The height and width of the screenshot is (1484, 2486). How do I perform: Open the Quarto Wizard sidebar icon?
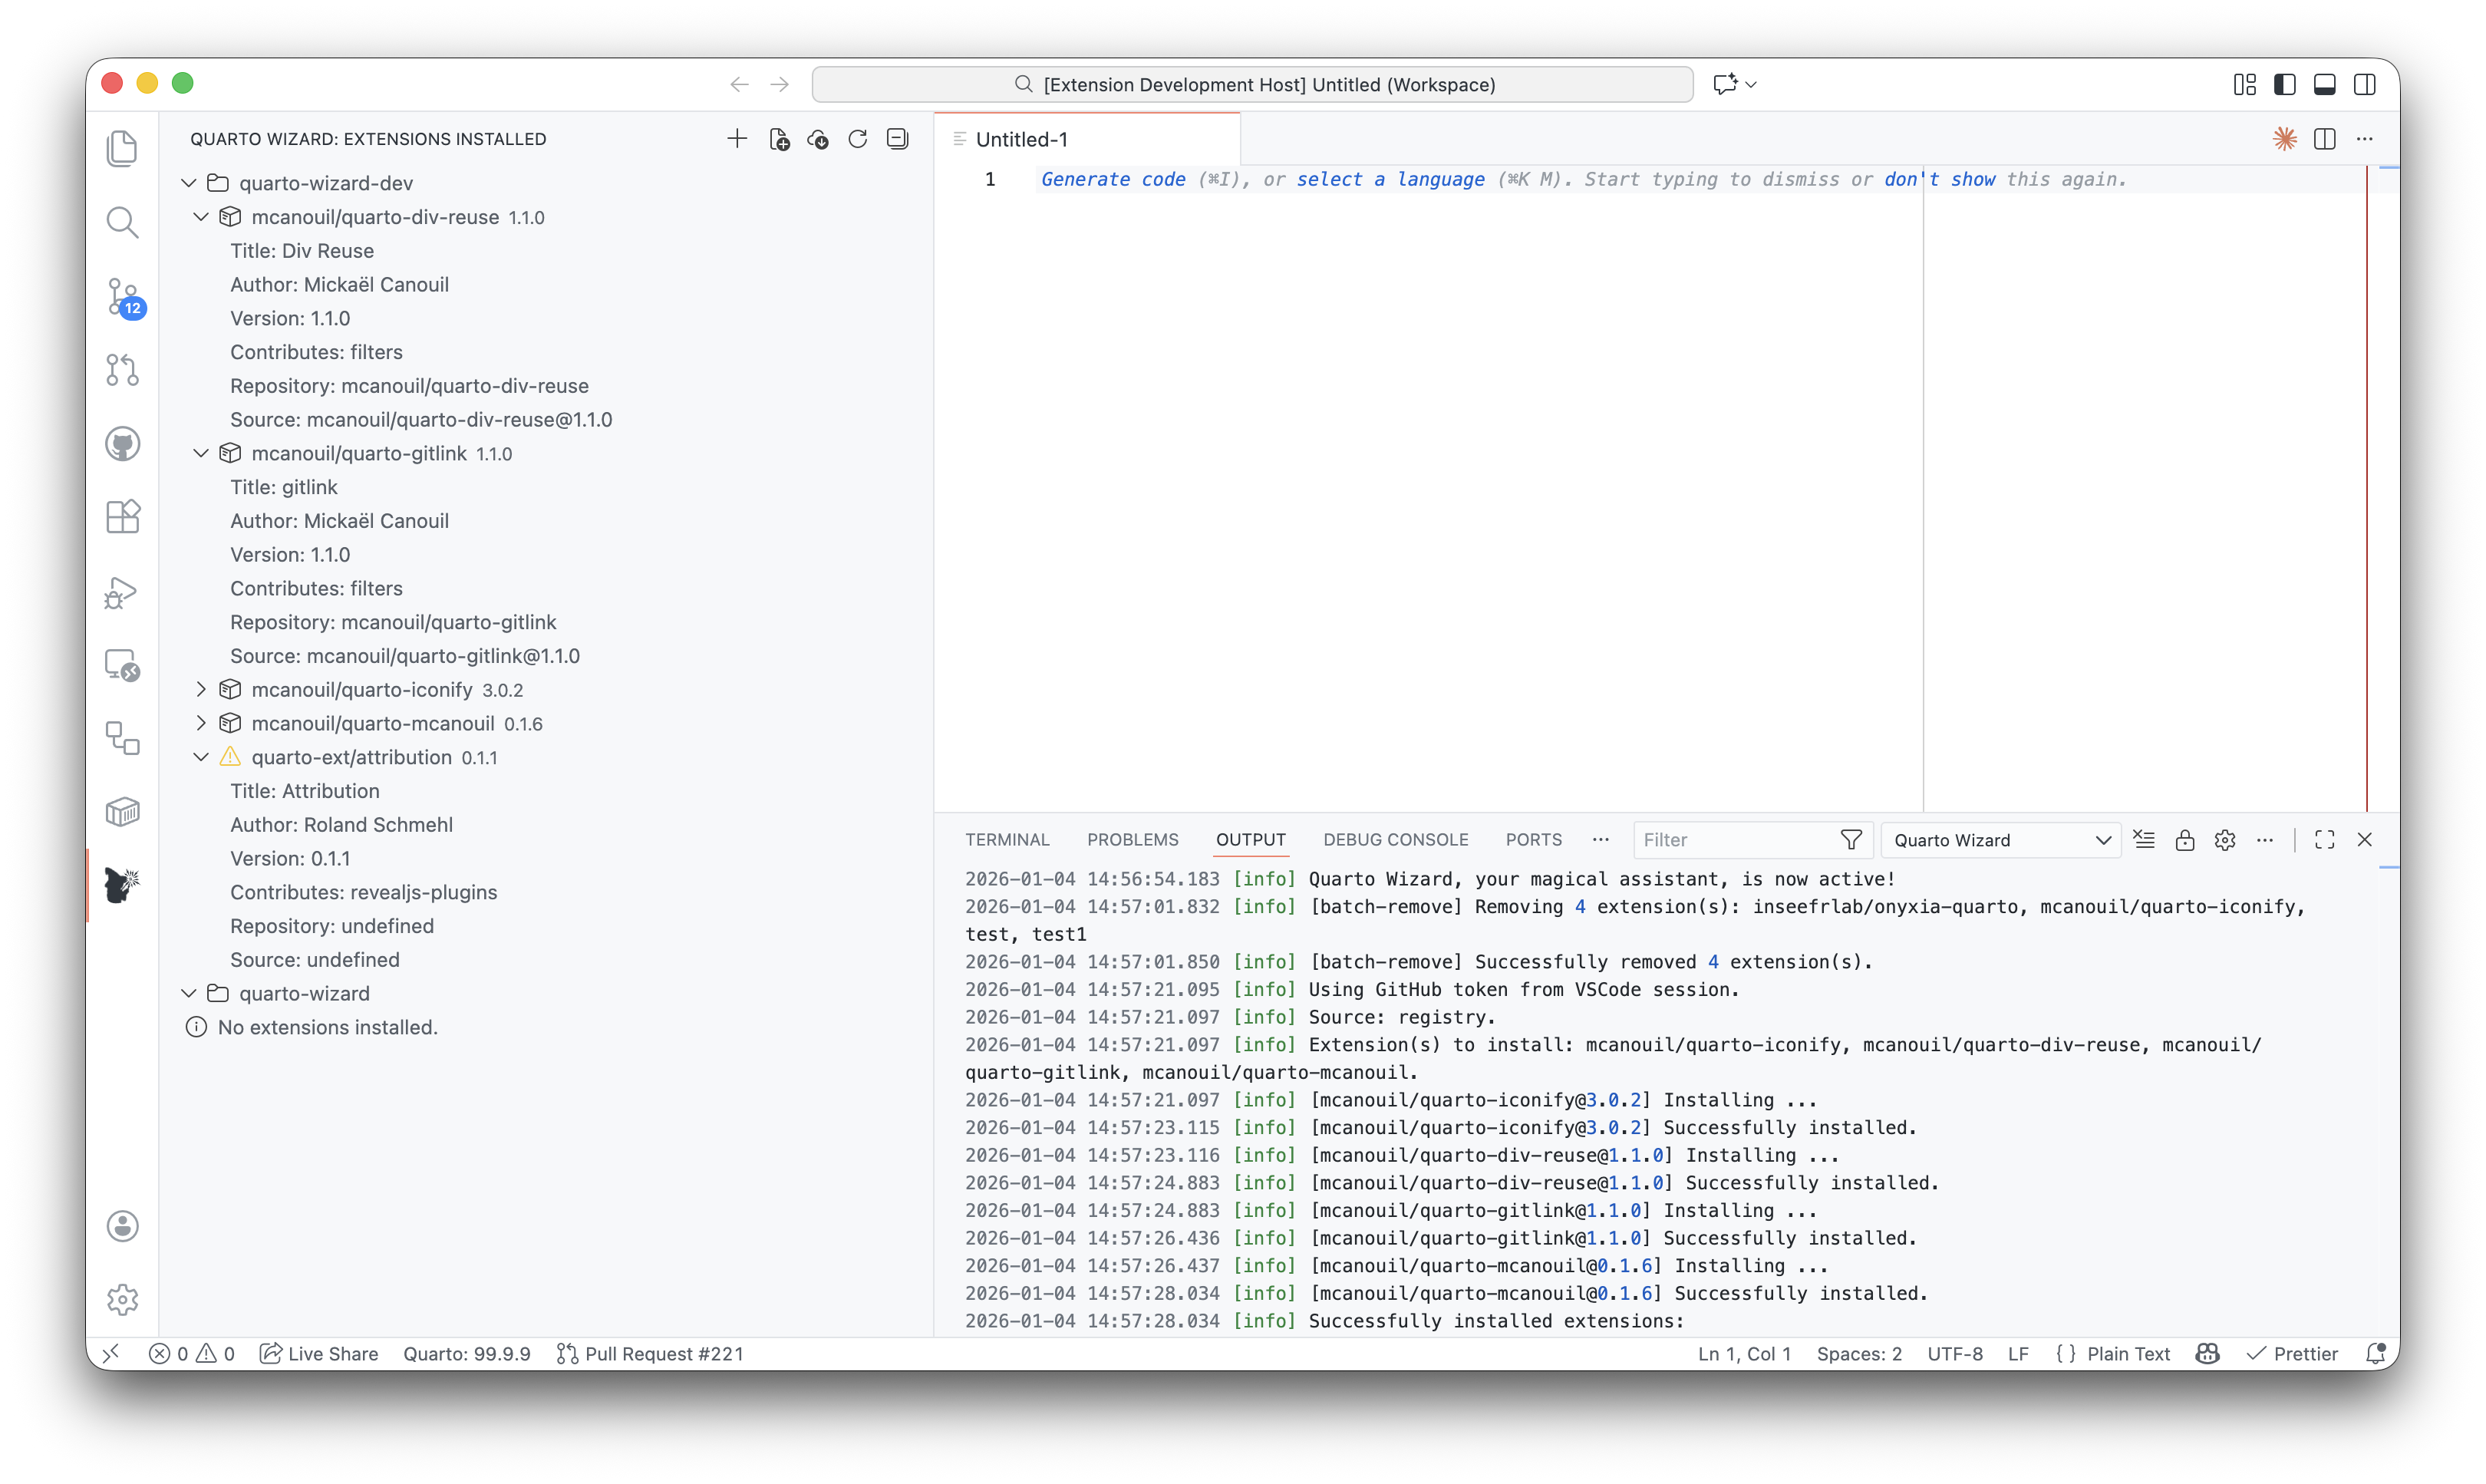[122, 884]
